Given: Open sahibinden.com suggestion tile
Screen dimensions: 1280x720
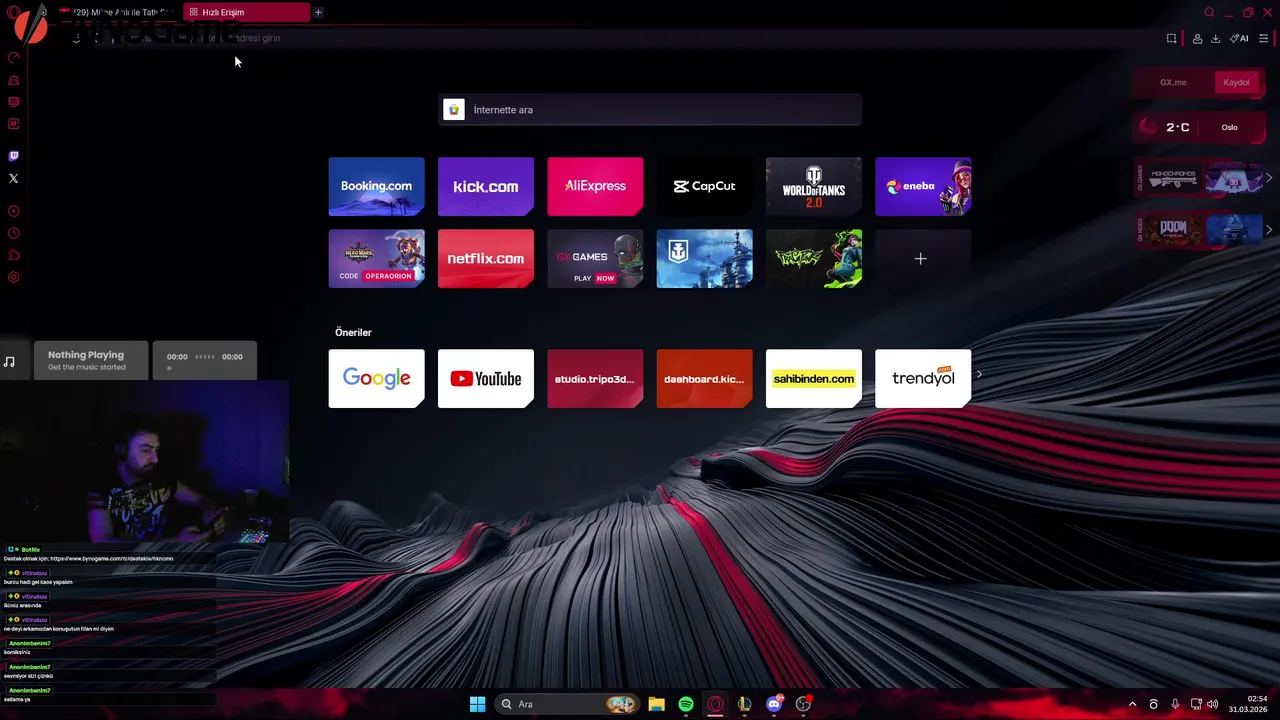Looking at the screenshot, I should click(814, 378).
